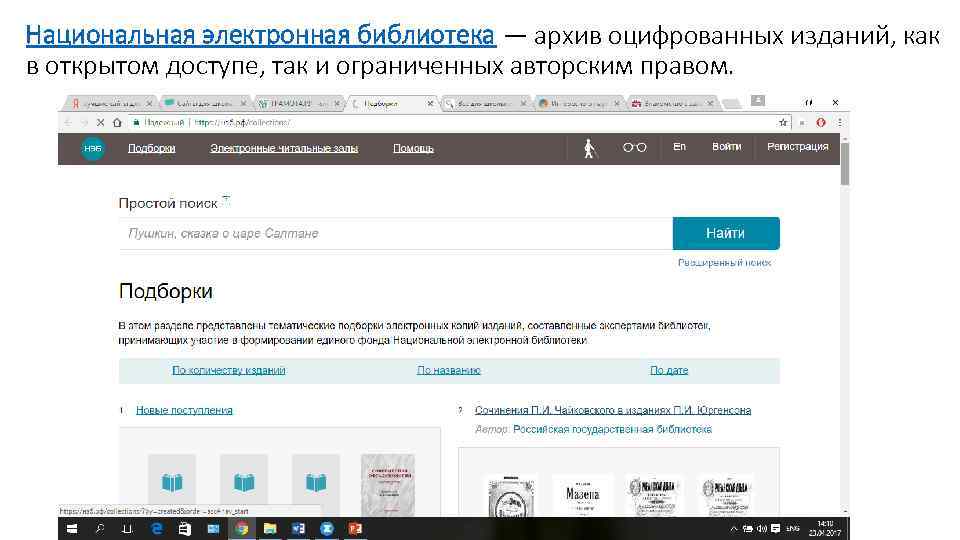The height and width of the screenshot is (540, 960).
Task: Toggle the visually-impaired glasses icon
Action: 634,148
